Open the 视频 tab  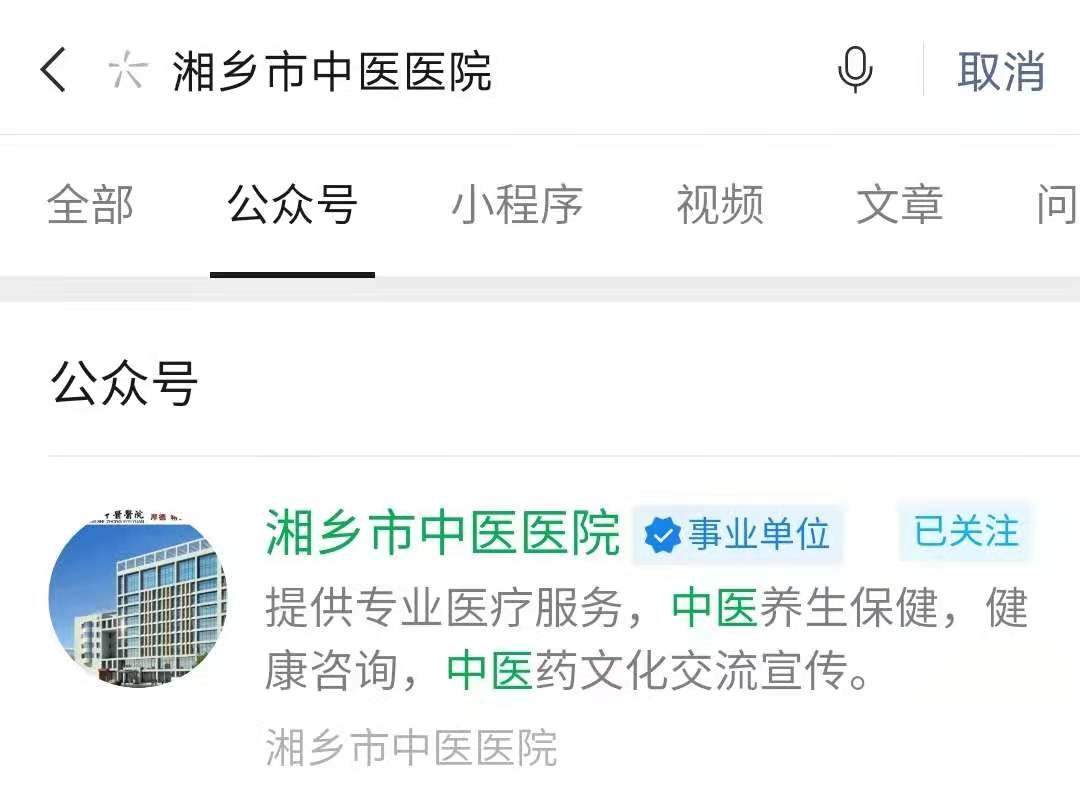pyautogui.click(x=720, y=205)
